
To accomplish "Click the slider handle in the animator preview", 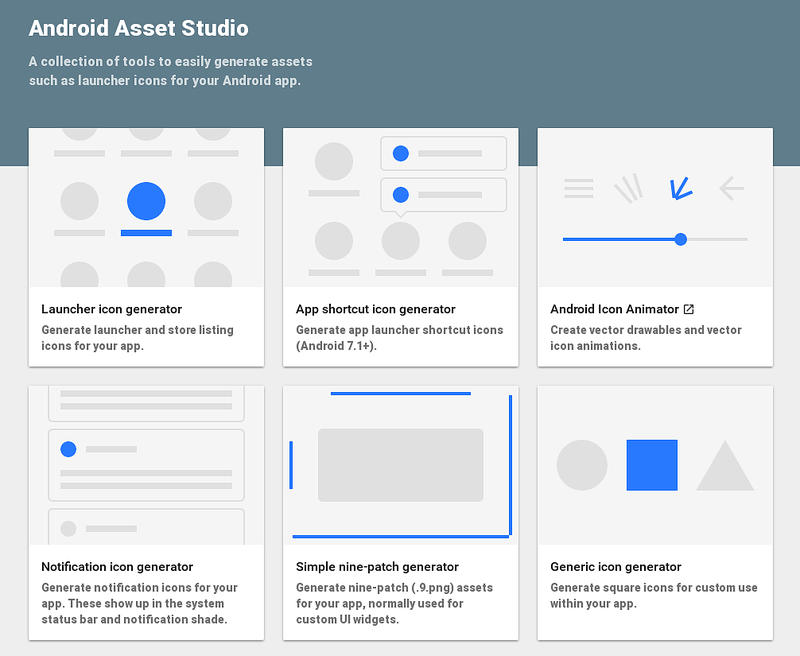I will [x=680, y=239].
